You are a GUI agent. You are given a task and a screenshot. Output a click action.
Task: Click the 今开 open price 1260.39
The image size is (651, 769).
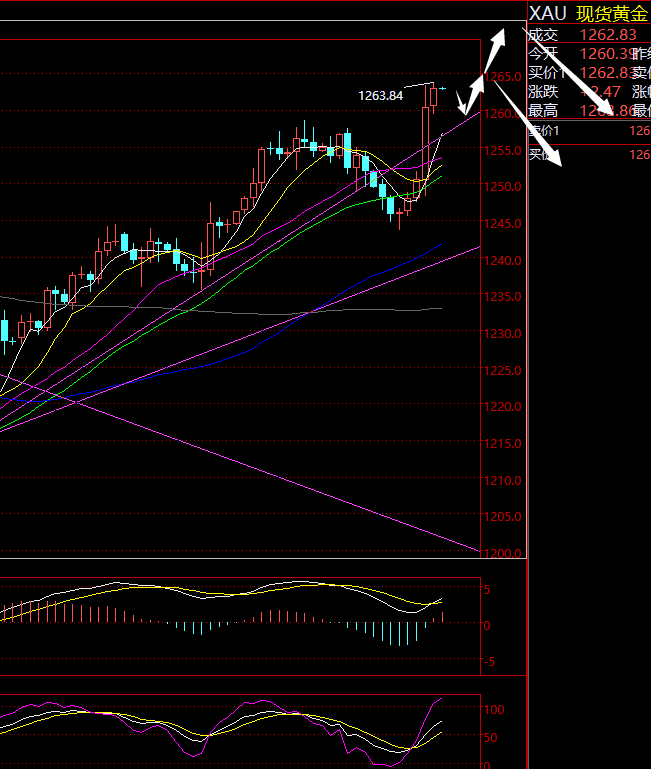tap(606, 53)
